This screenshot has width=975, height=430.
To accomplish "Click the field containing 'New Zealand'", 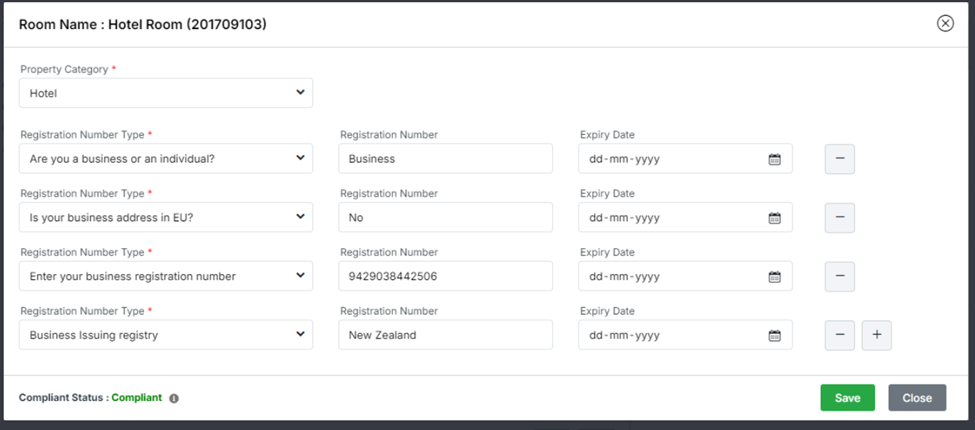I will pyautogui.click(x=445, y=336).
